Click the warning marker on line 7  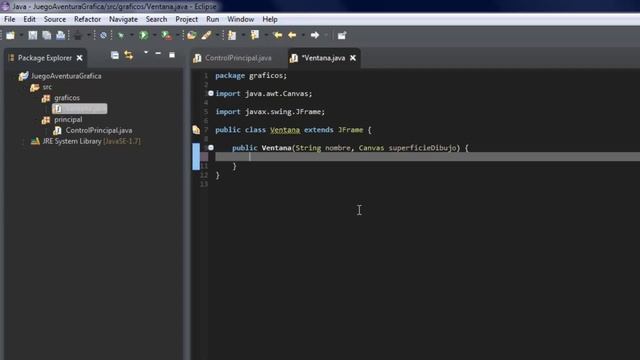(x=196, y=130)
